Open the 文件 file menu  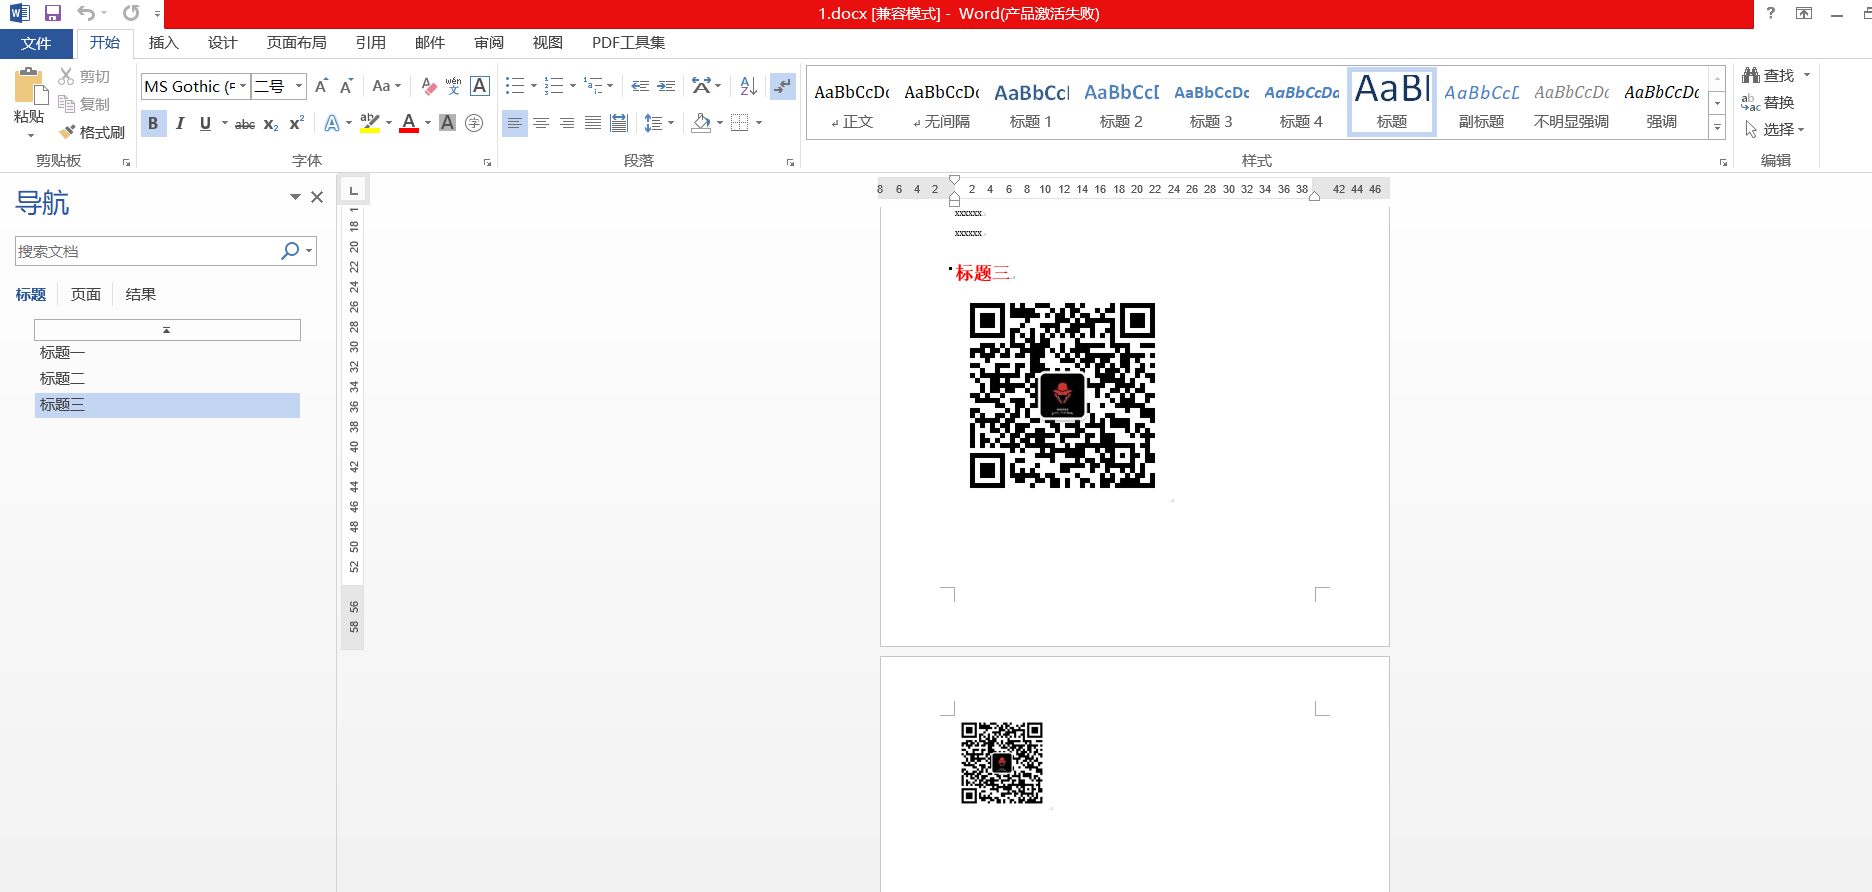pyautogui.click(x=36, y=43)
